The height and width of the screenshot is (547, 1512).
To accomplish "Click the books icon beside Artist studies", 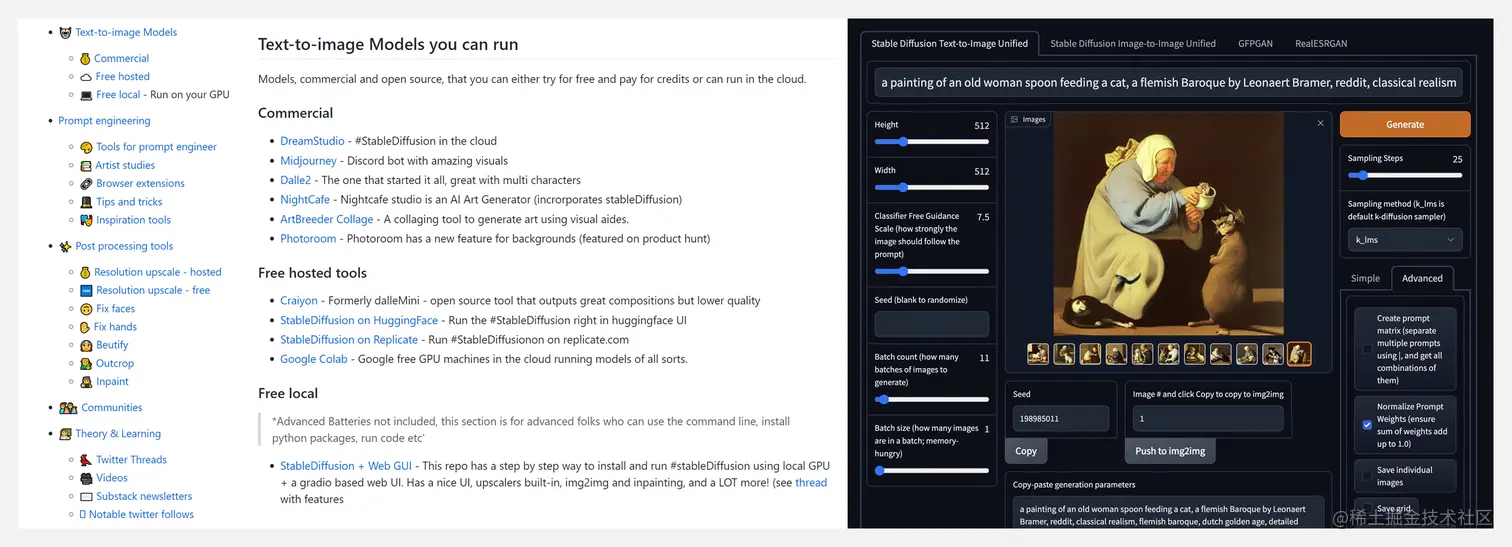I will [86, 165].
